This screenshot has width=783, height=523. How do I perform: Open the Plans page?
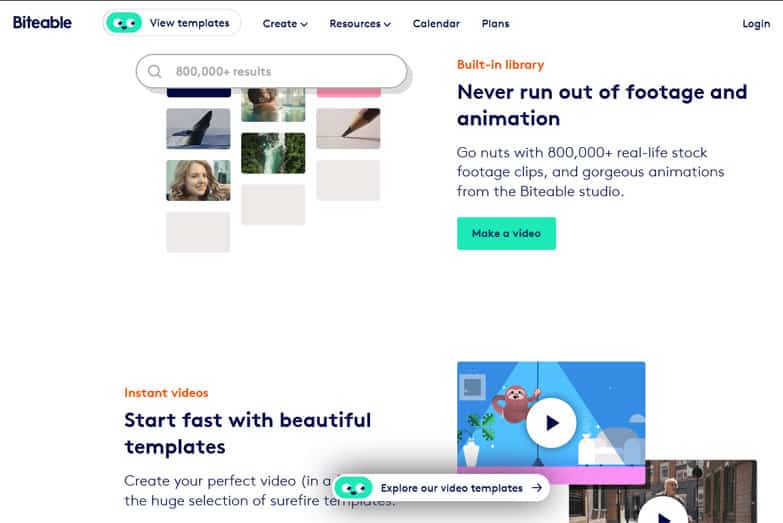(495, 23)
